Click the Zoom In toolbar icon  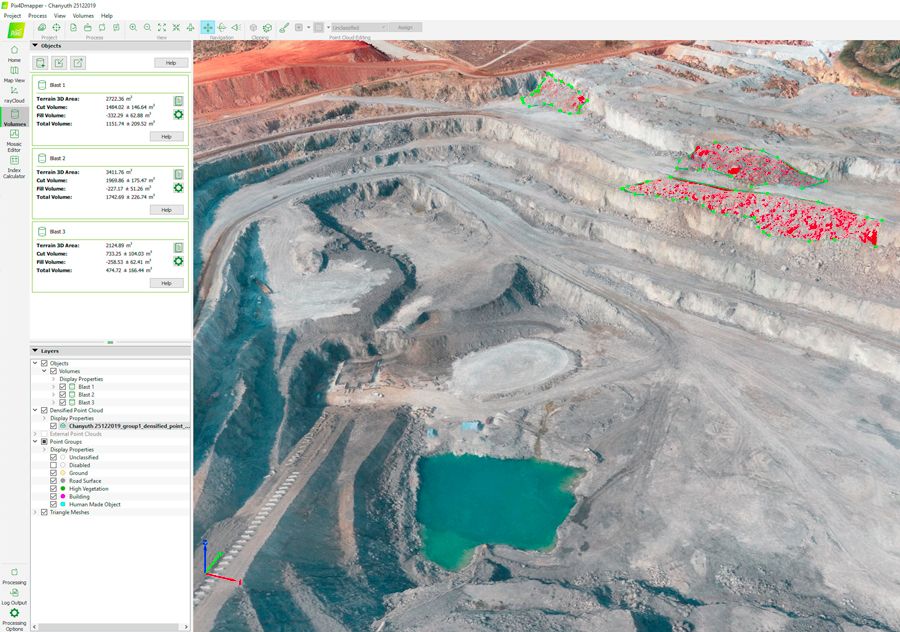pos(133,27)
